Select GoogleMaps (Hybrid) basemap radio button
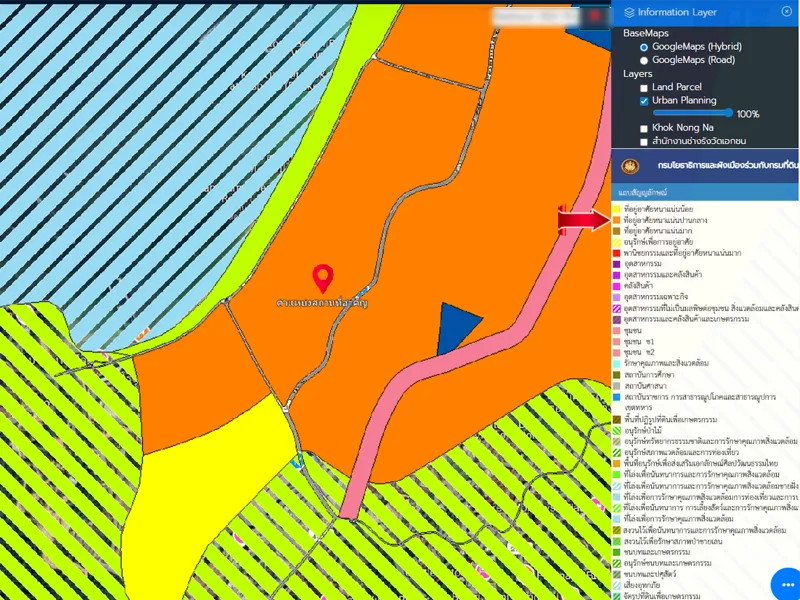The image size is (800, 600). pos(644,47)
